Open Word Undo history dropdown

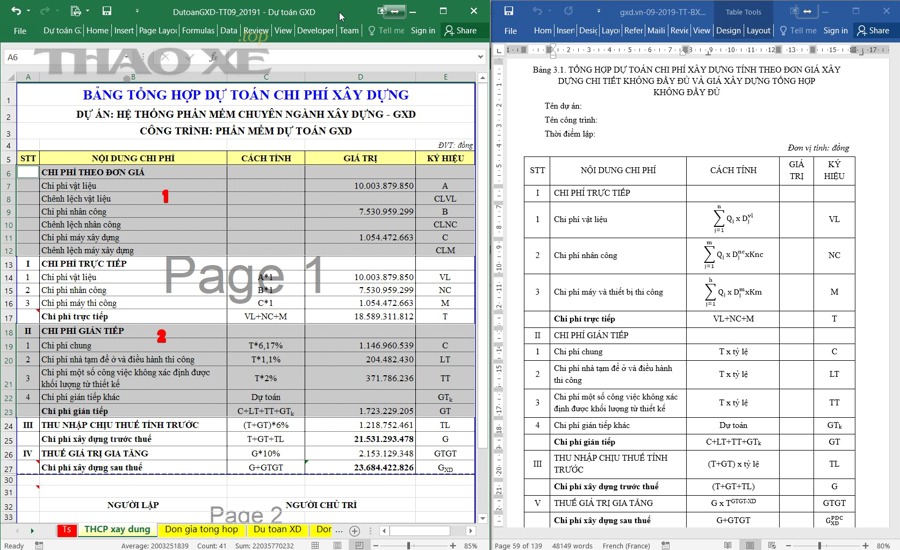pyautogui.click(x=548, y=11)
